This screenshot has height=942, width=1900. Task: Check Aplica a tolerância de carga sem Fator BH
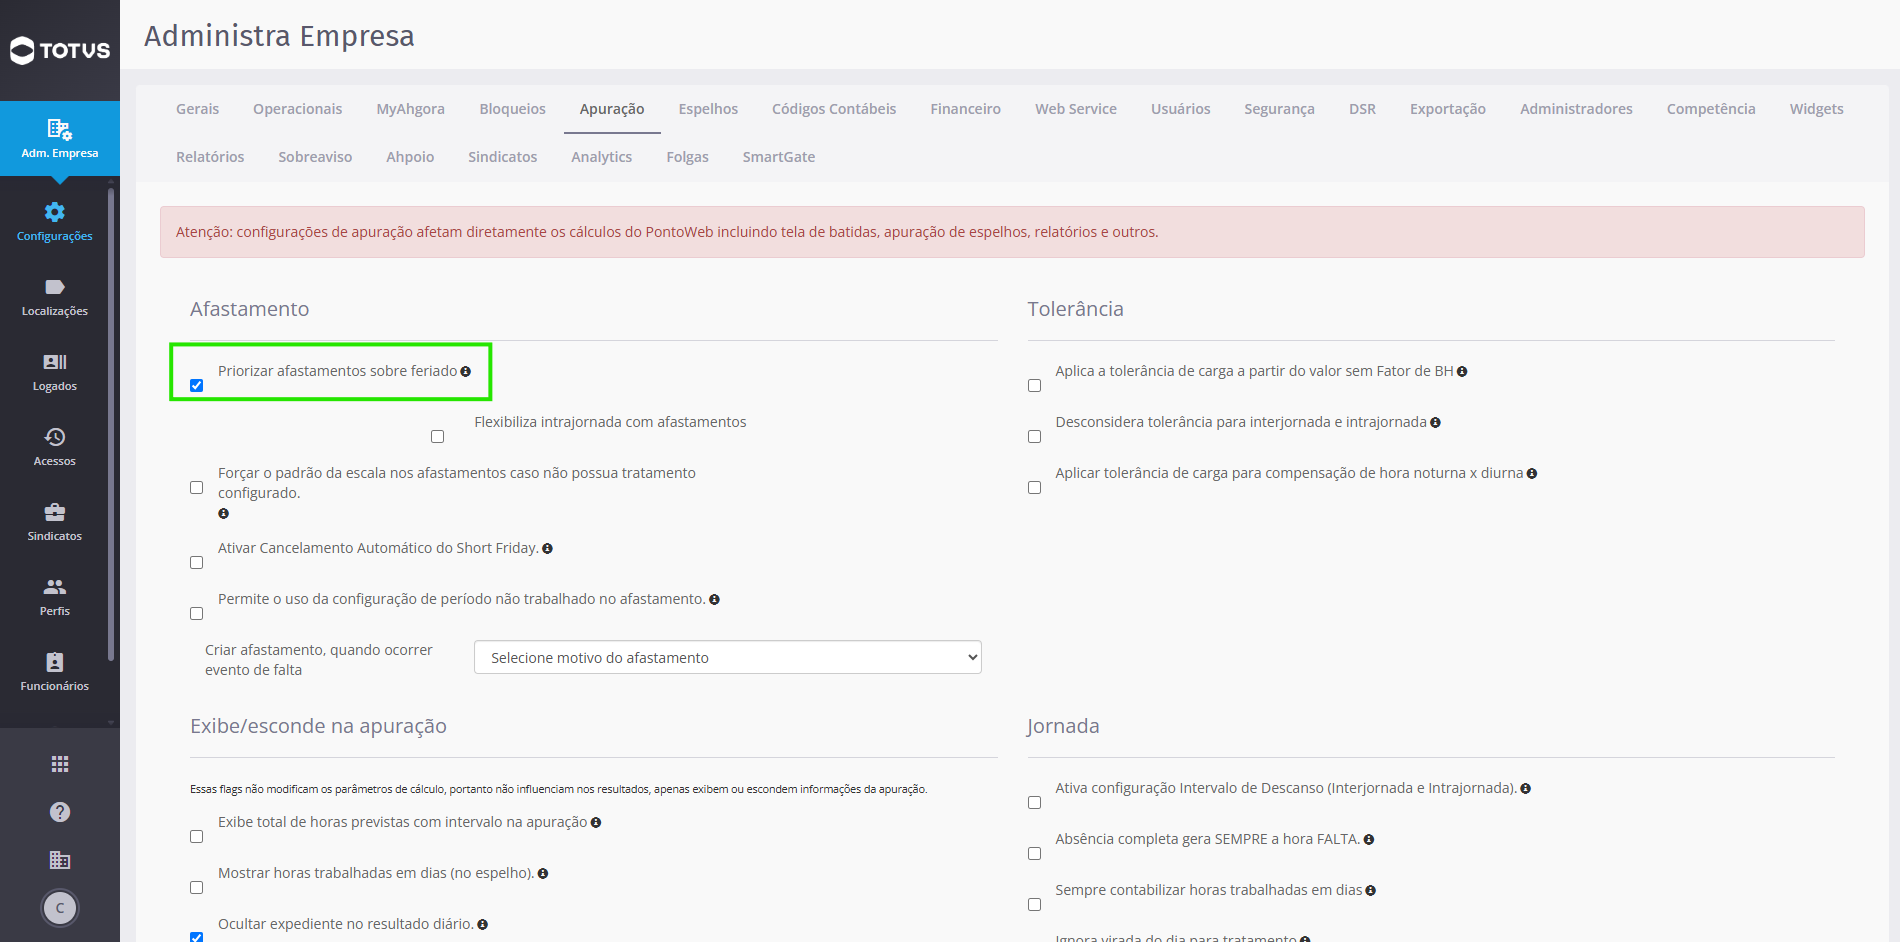(1035, 386)
